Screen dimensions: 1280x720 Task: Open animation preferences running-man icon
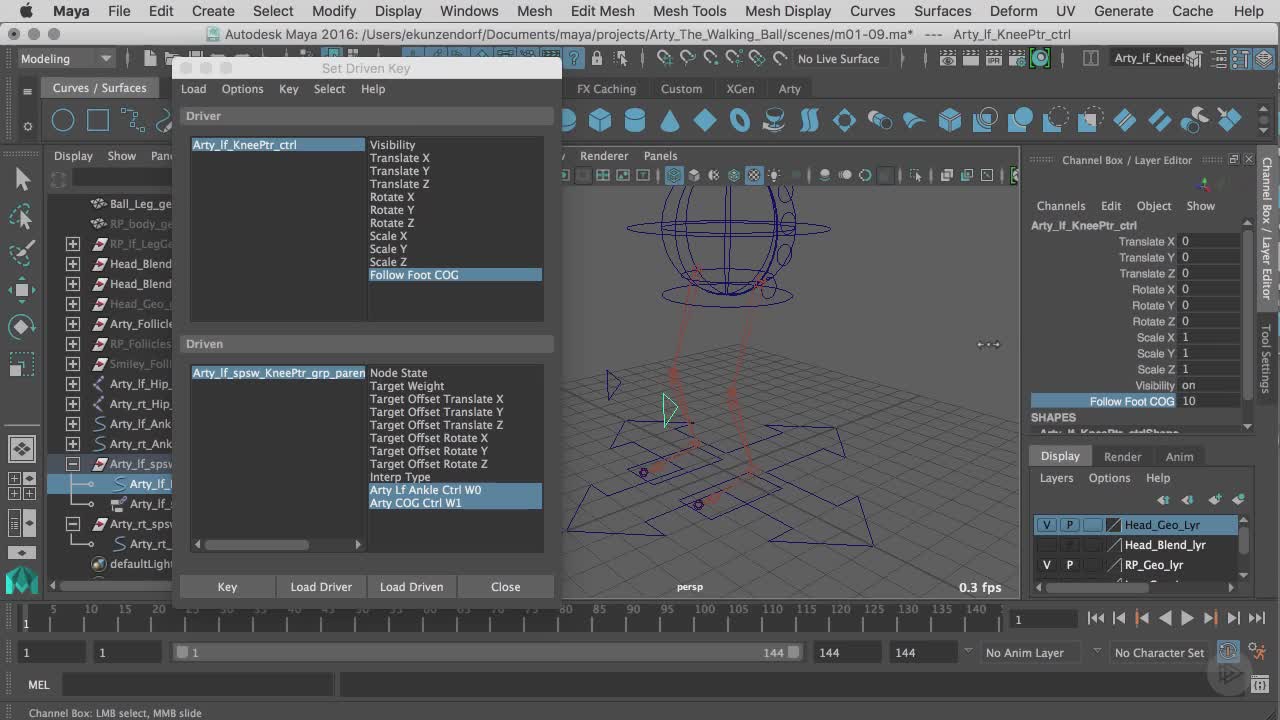coord(1258,652)
